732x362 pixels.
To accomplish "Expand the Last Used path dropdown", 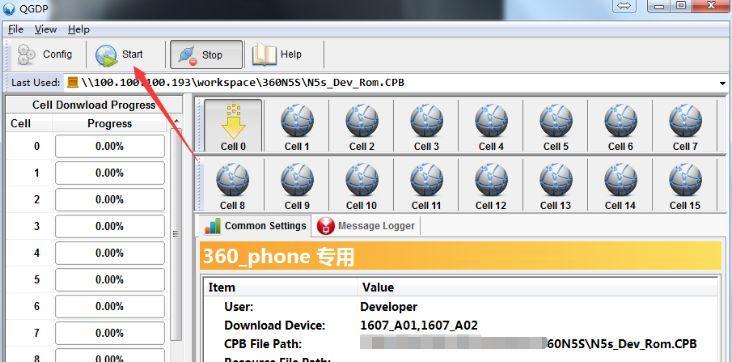I will point(723,83).
